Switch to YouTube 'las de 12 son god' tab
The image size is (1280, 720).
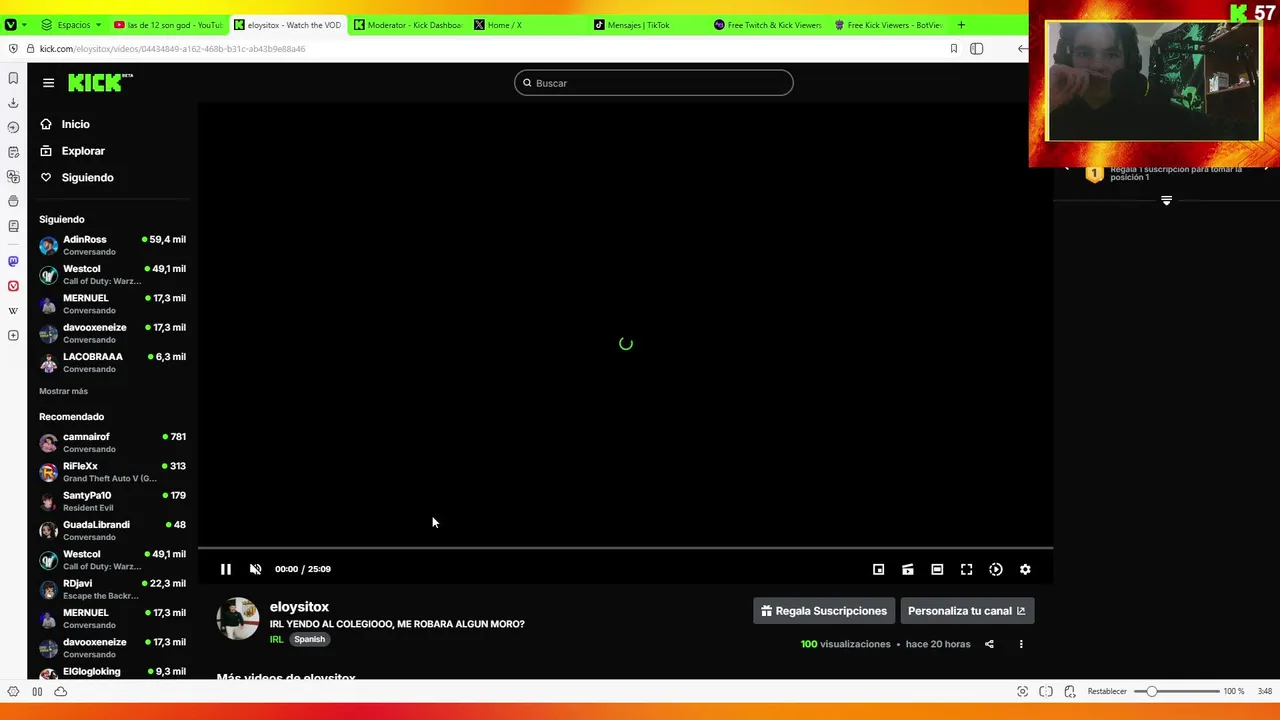[168, 25]
